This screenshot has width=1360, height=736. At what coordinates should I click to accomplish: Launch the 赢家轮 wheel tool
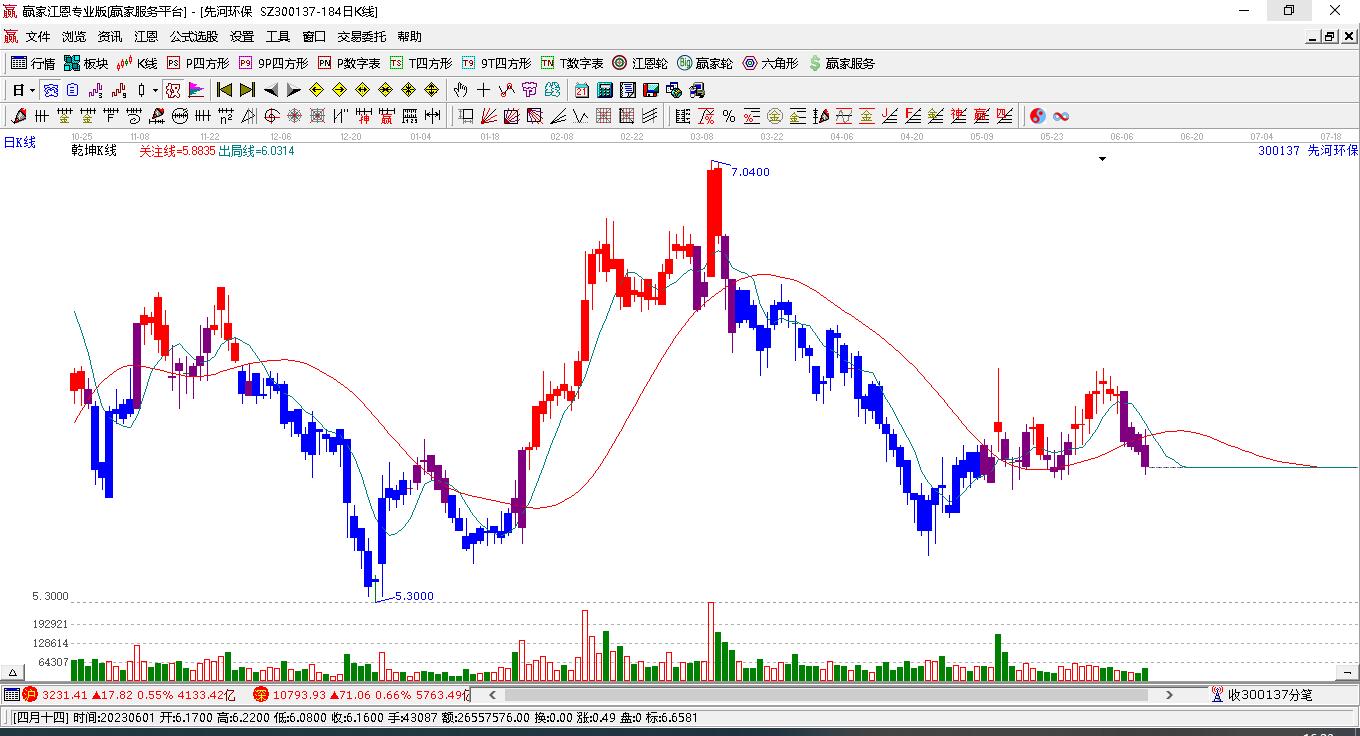click(705, 63)
